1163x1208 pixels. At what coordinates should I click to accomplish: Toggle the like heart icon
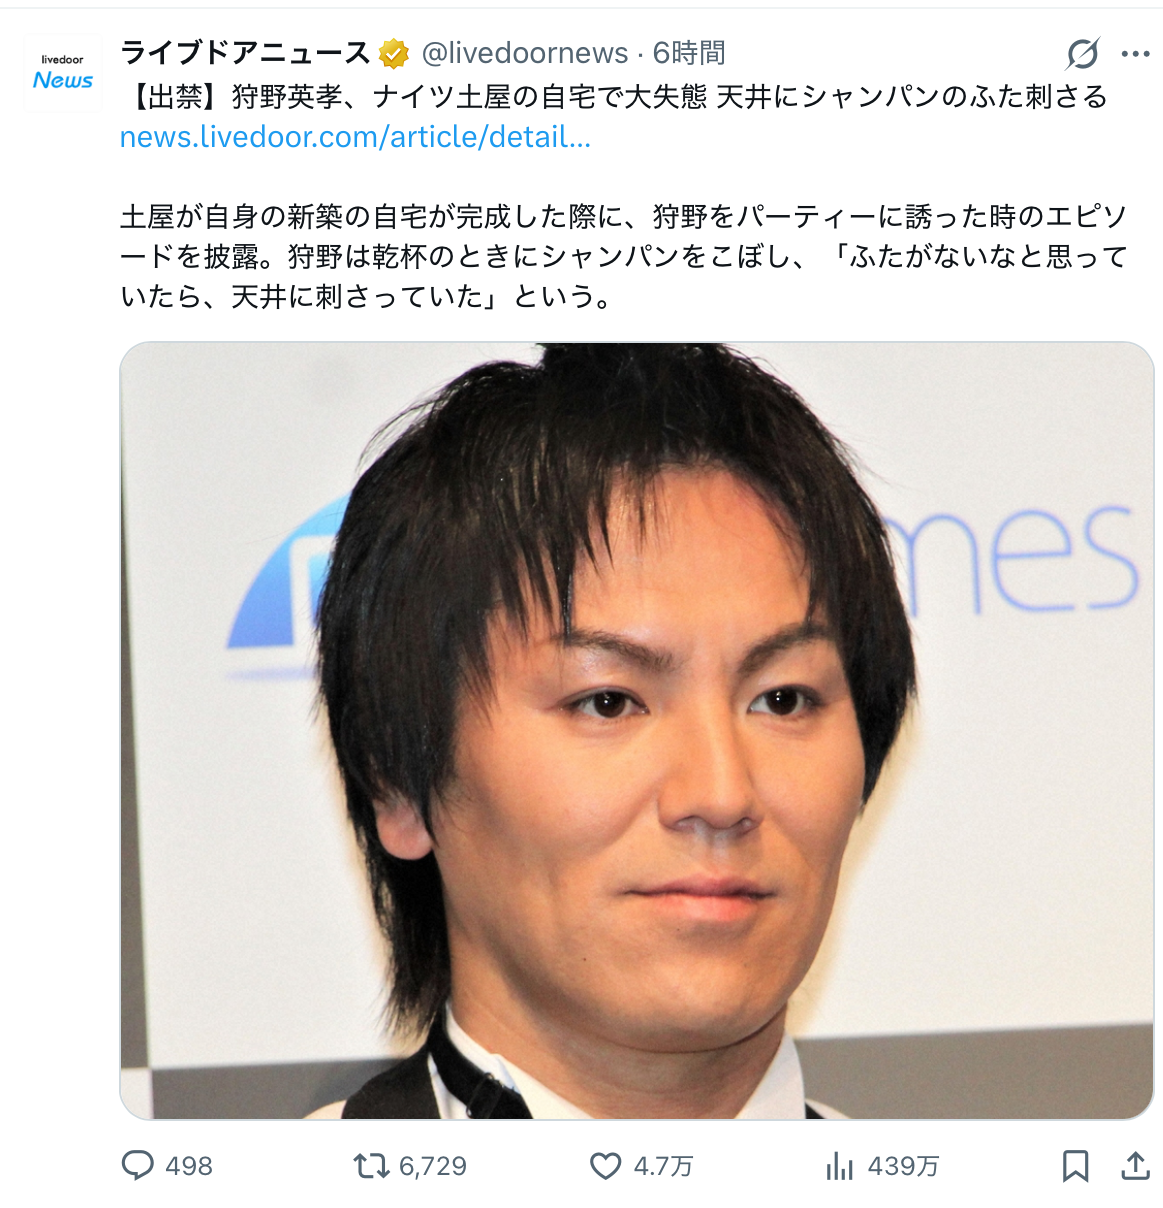tap(605, 1166)
